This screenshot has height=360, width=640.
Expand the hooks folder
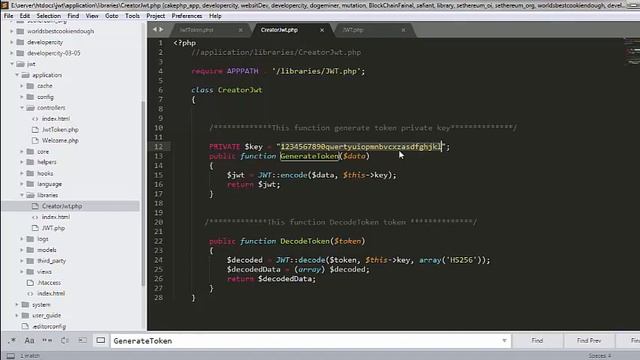click(x=22, y=173)
